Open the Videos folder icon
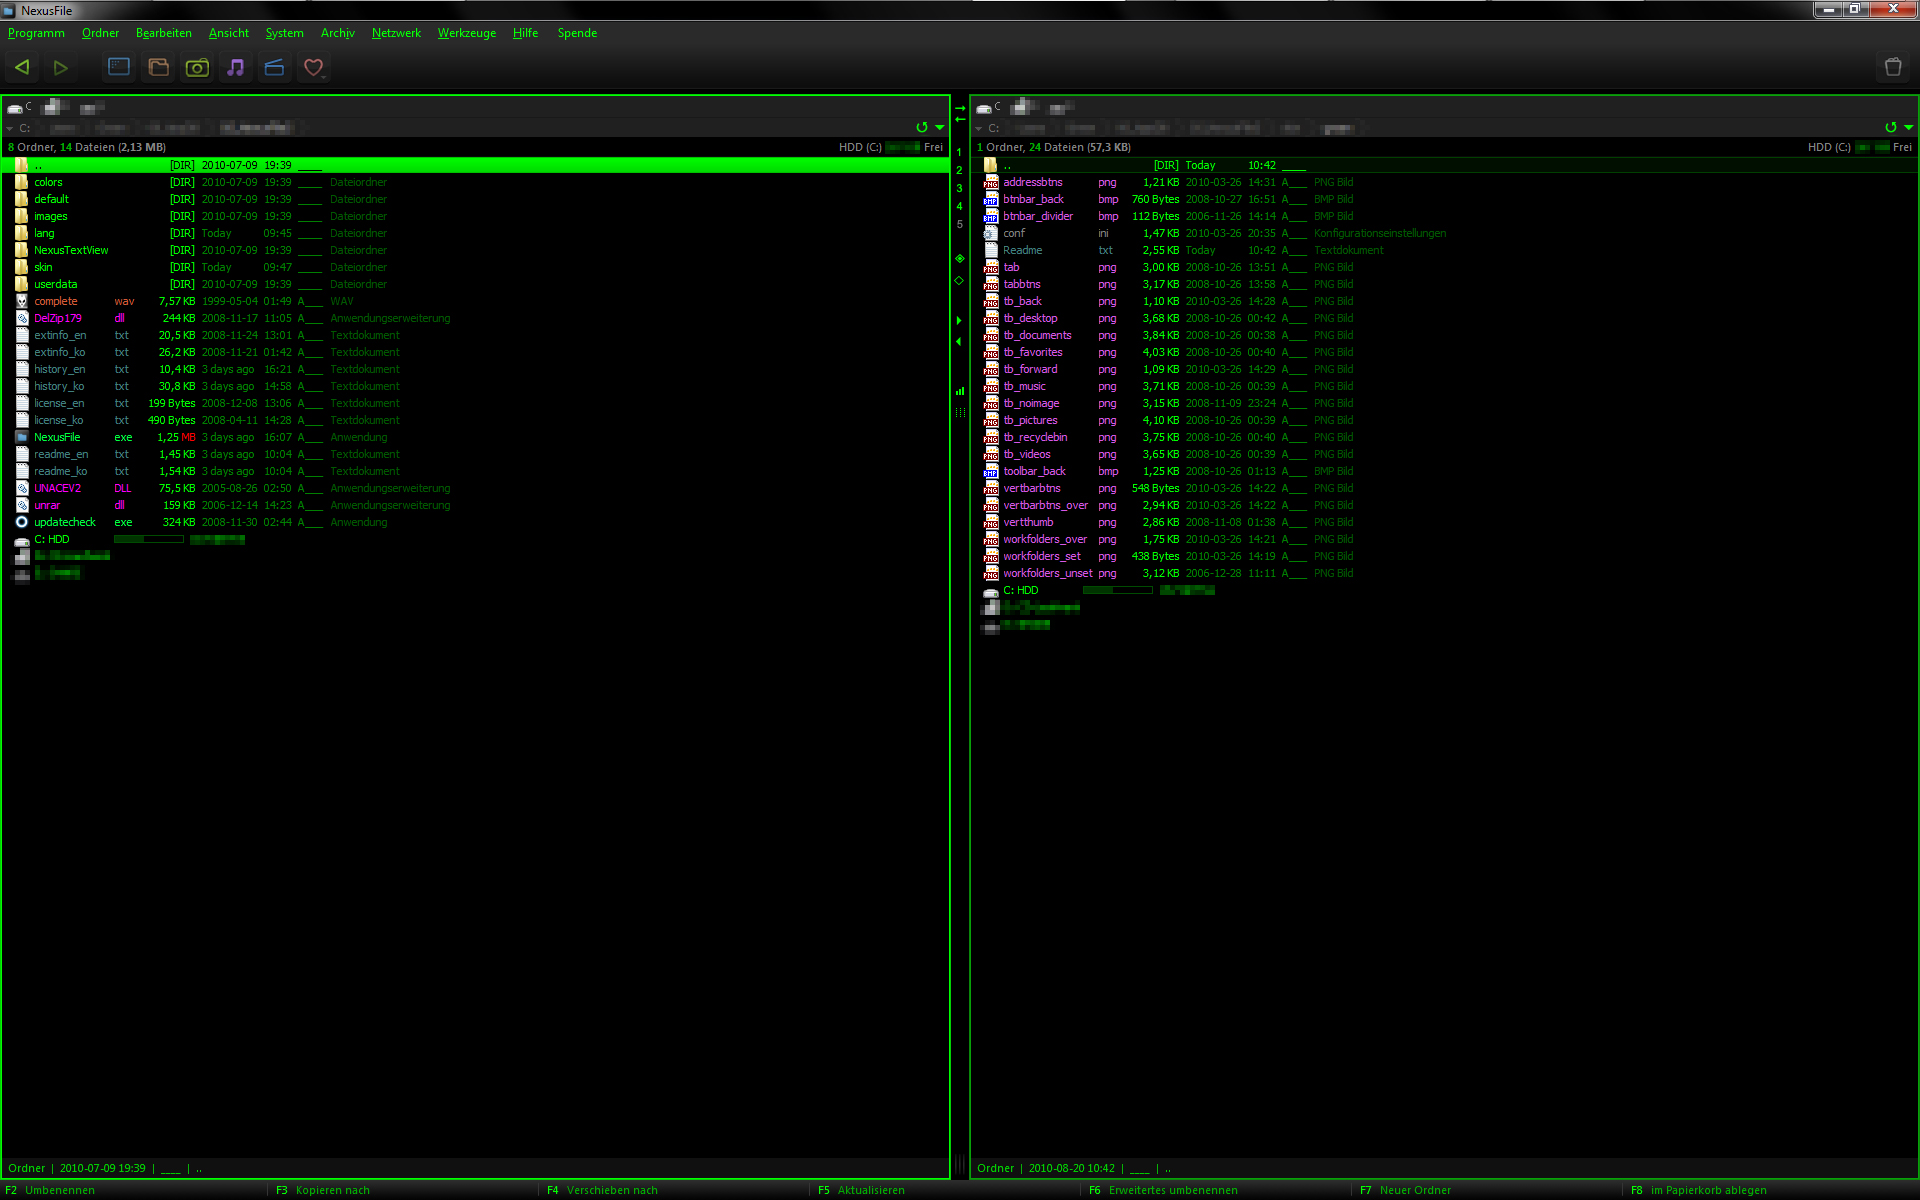Screen dimensions: 1920x1200 point(274,67)
